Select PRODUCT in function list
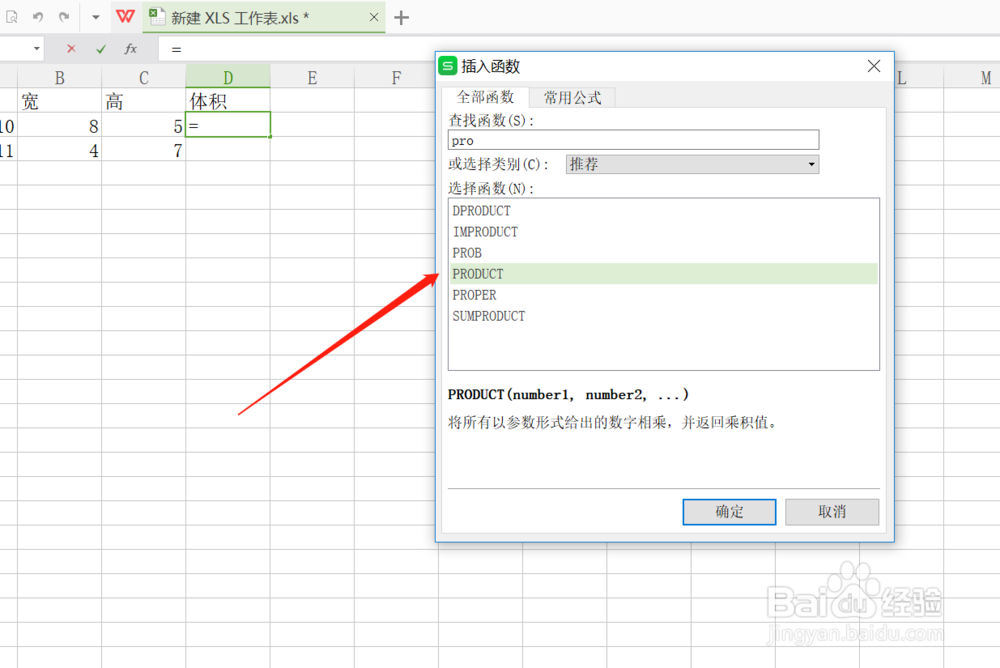Viewport: 1000px width, 668px height. 663,274
